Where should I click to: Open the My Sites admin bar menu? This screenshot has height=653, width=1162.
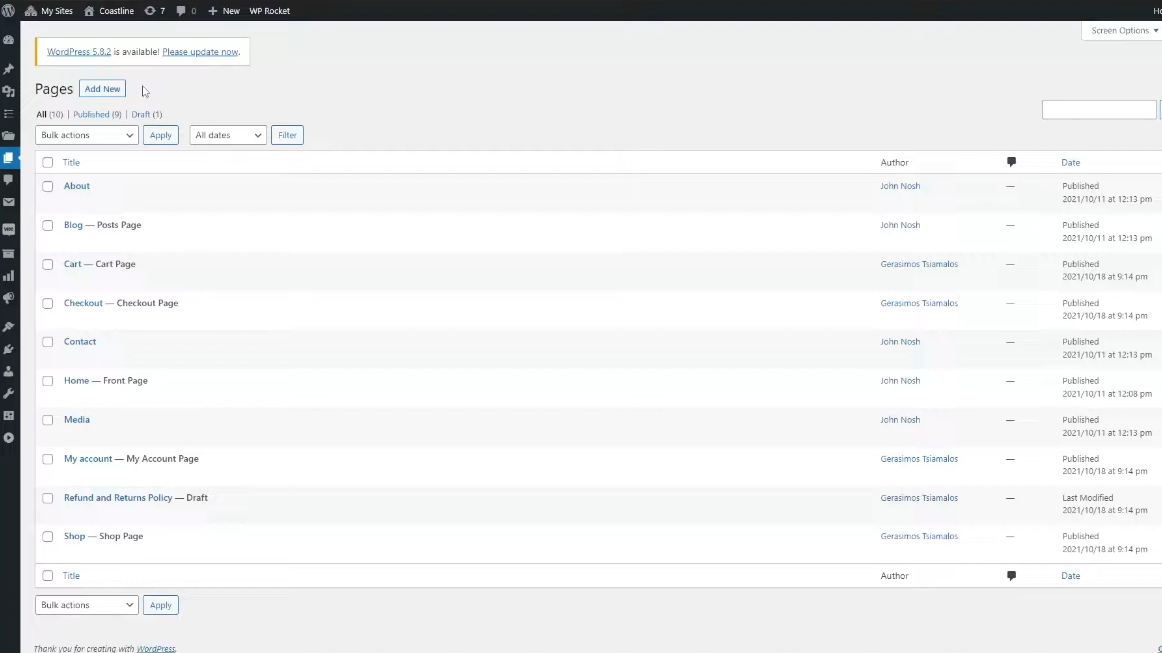click(50, 11)
